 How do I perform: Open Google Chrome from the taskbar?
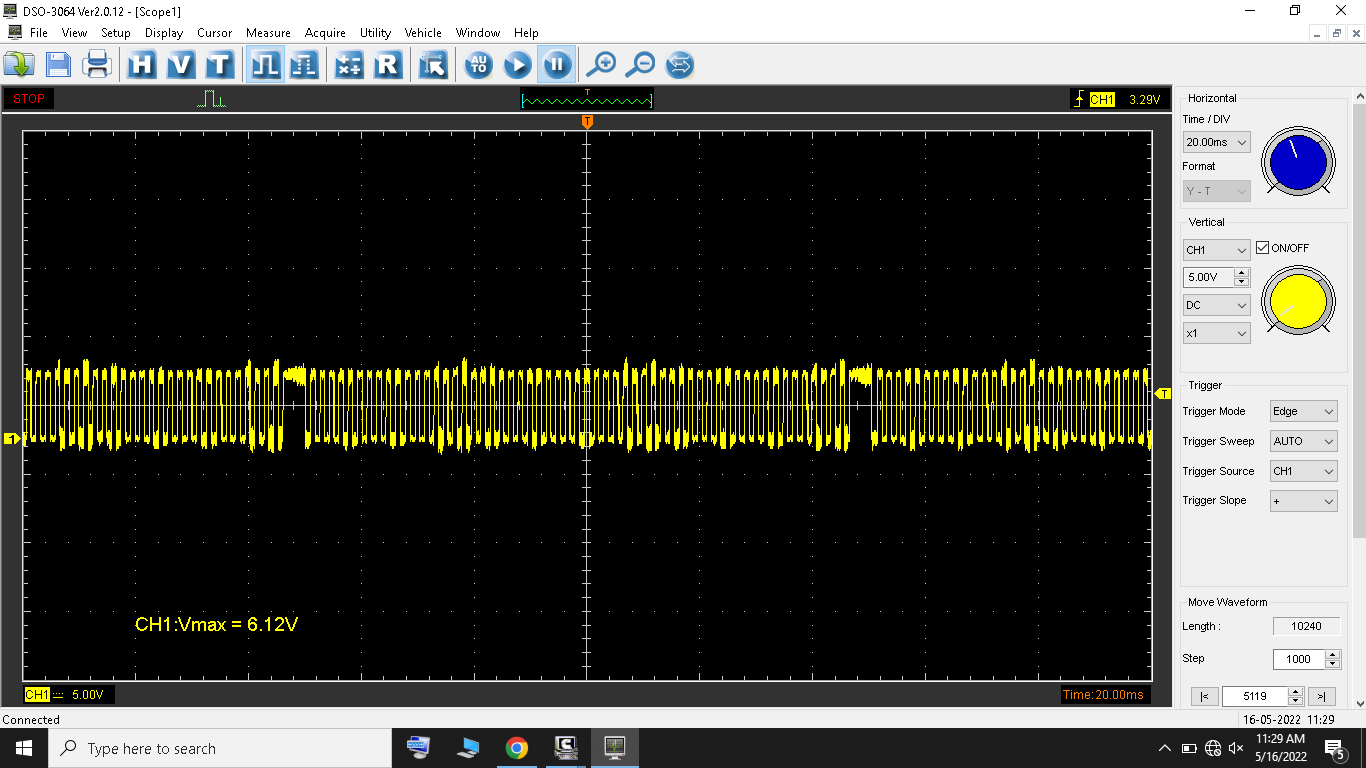[516, 748]
